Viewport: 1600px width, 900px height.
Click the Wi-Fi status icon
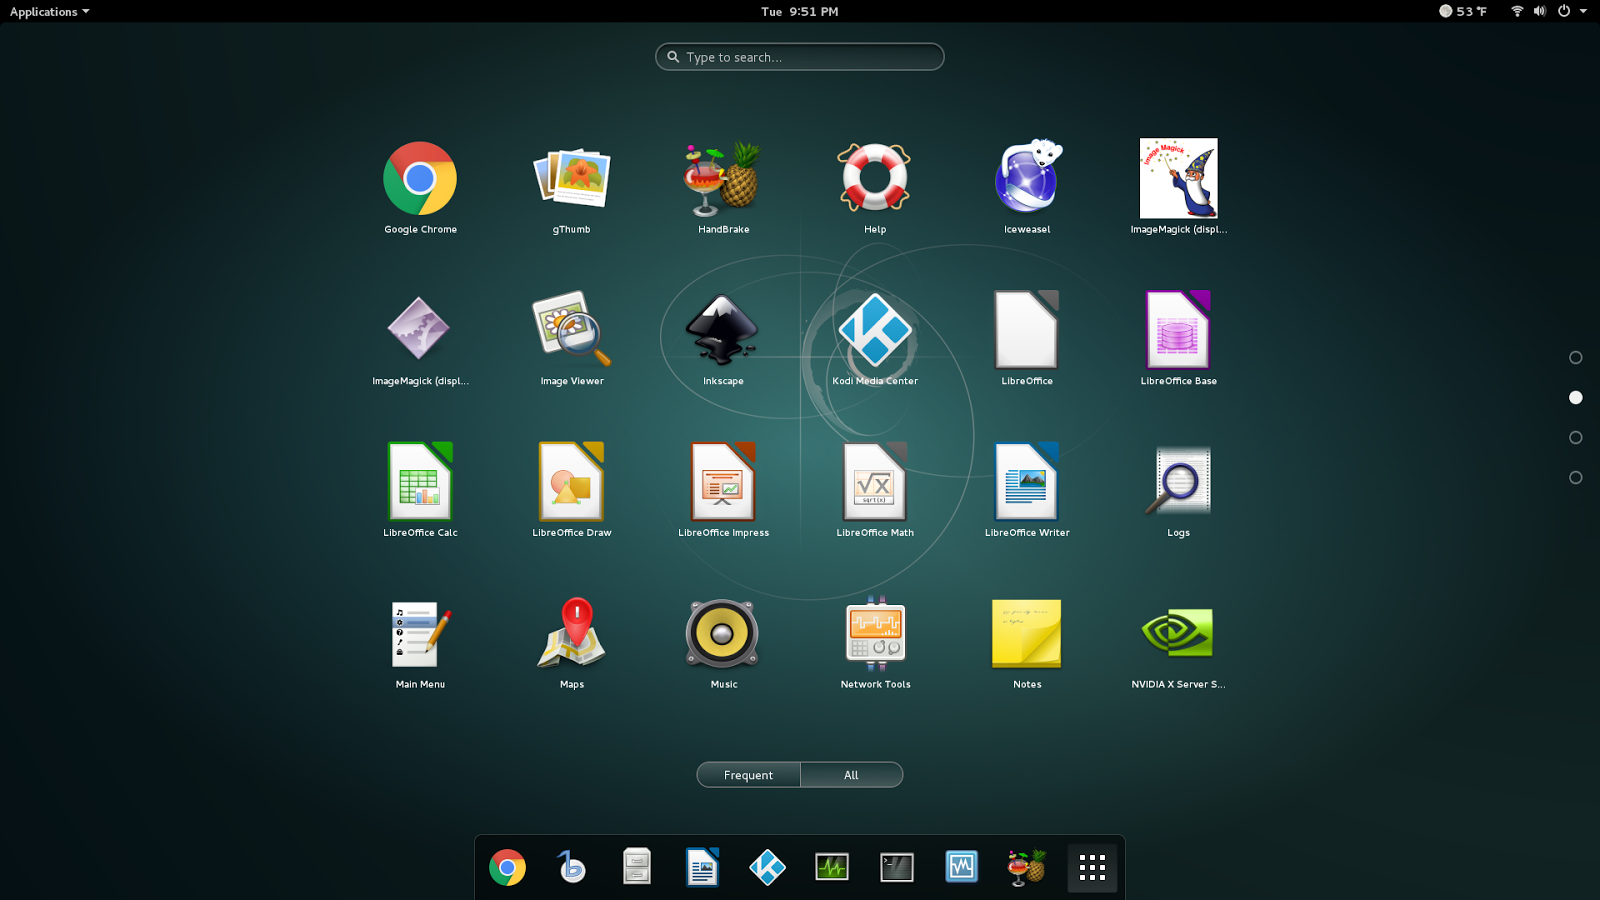[x=1517, y=12]
